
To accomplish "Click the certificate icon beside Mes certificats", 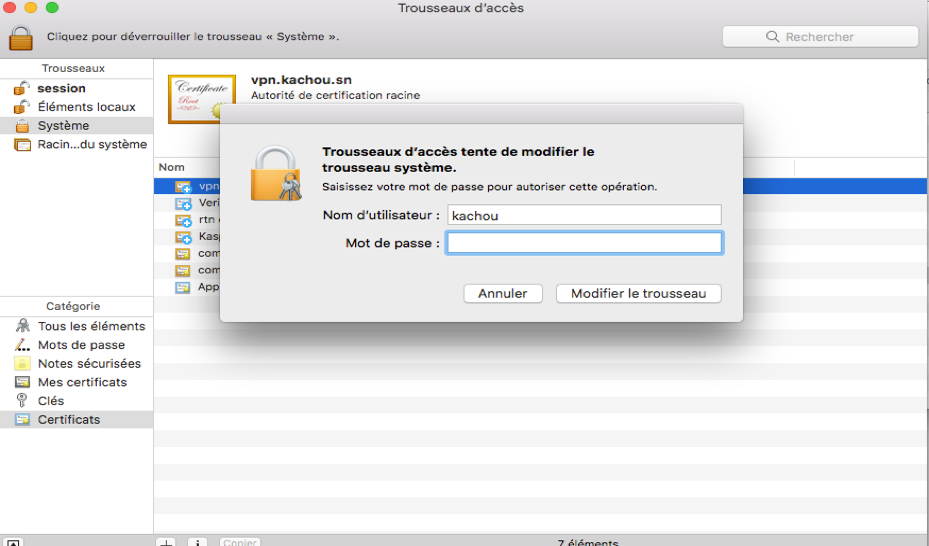I will [x=22, y=382].
